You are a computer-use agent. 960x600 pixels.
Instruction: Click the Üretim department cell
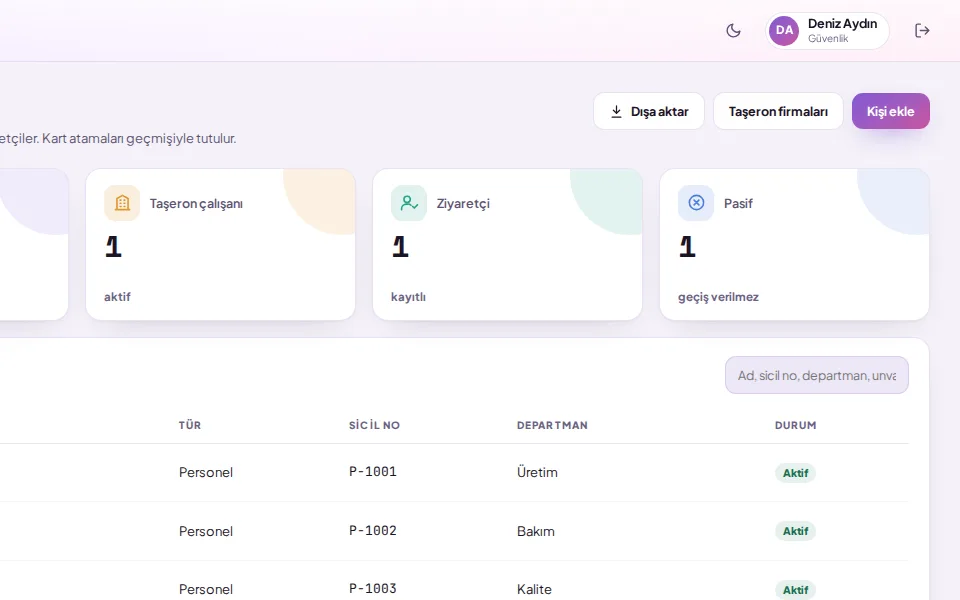(x=537, y=472)
